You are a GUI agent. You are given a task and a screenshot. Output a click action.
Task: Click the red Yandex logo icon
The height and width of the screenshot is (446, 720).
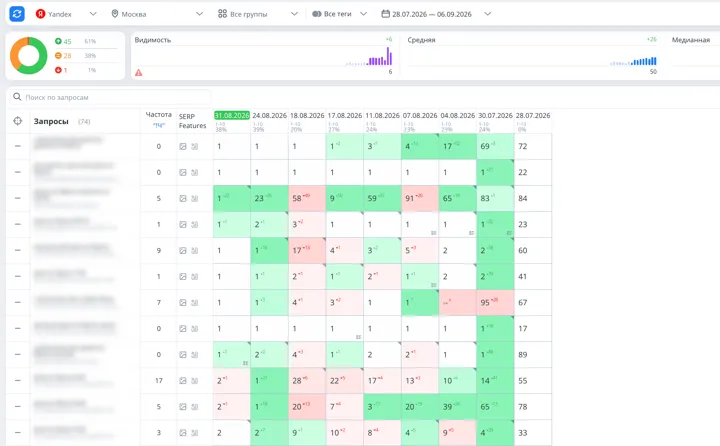pyautogui.click(x=40, y=14)
